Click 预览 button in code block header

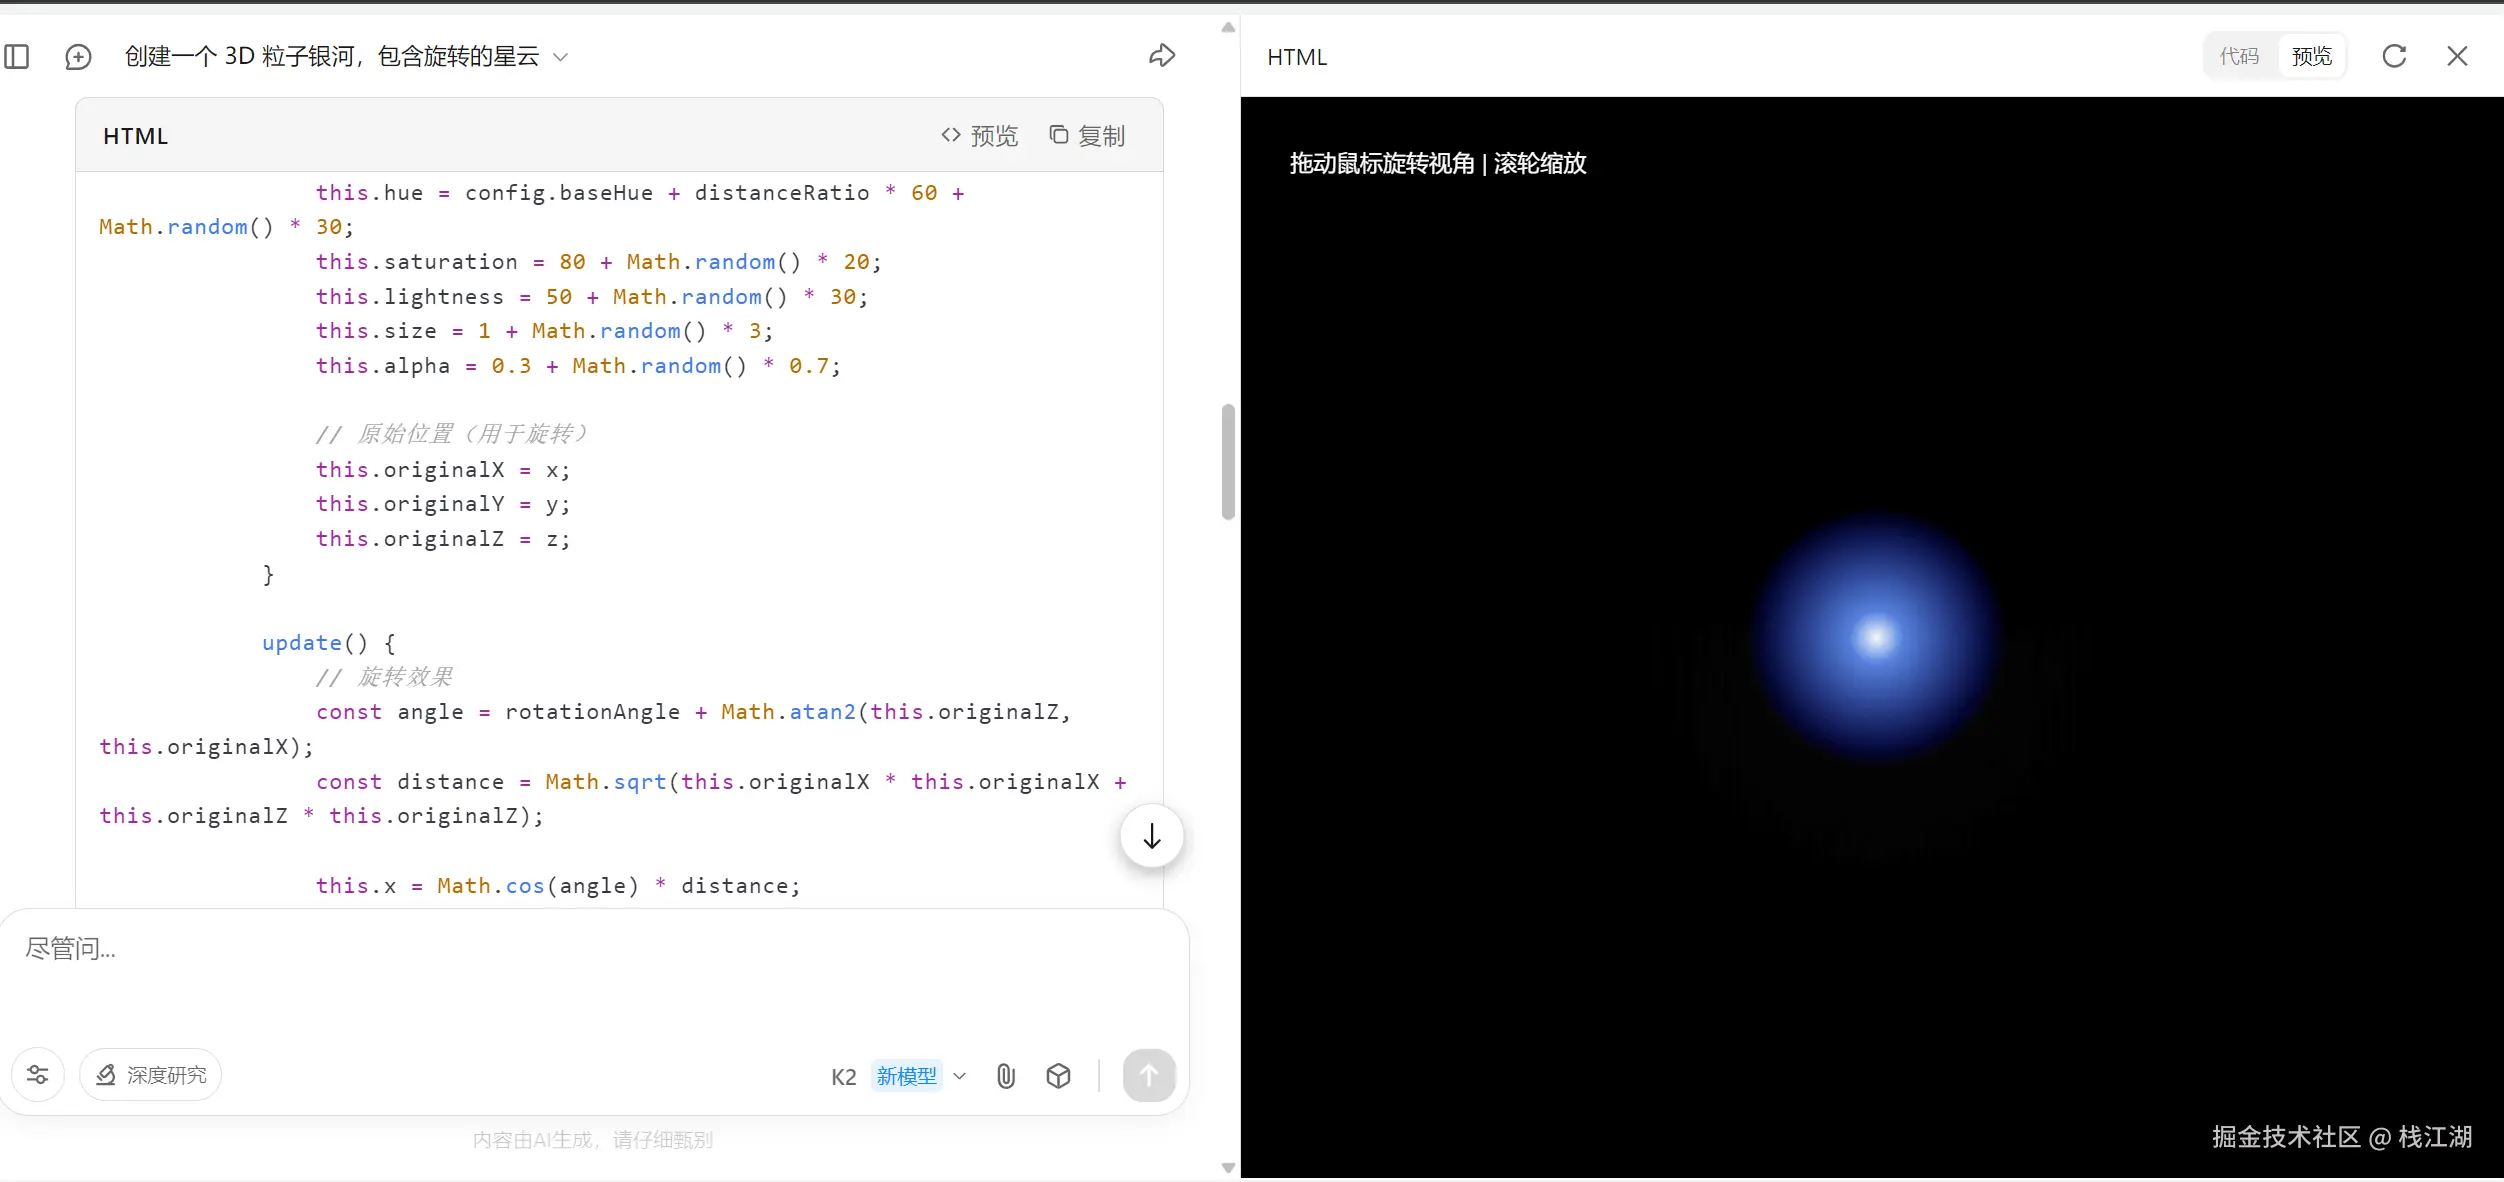point(979,135)
